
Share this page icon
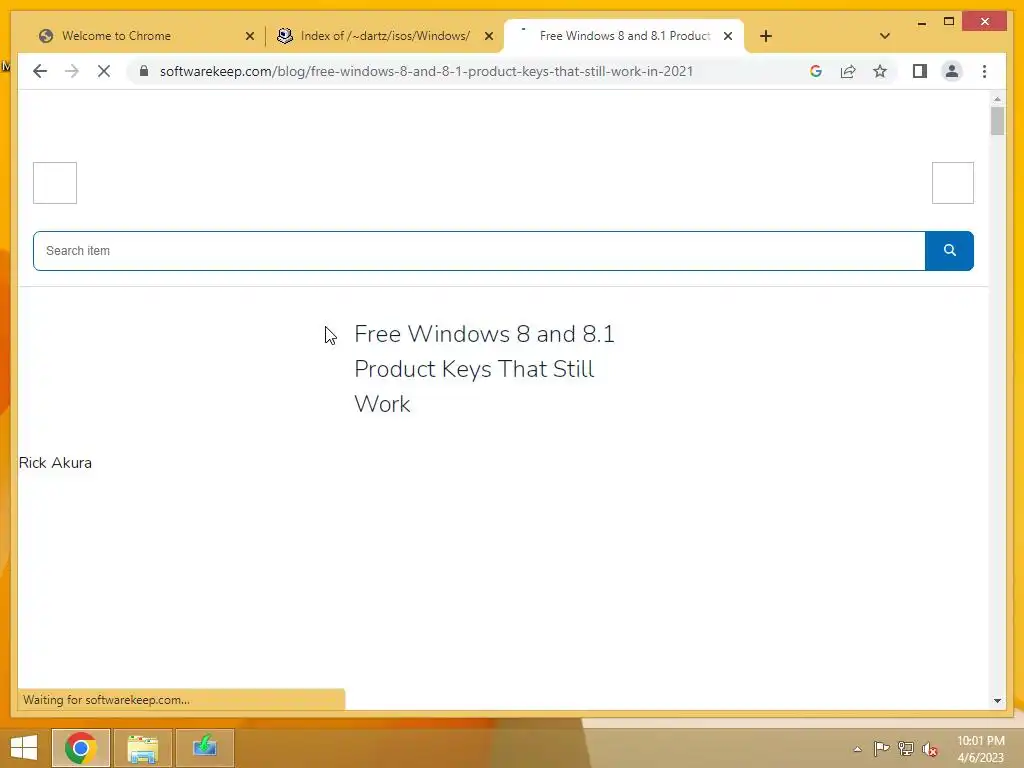point(848,71)
